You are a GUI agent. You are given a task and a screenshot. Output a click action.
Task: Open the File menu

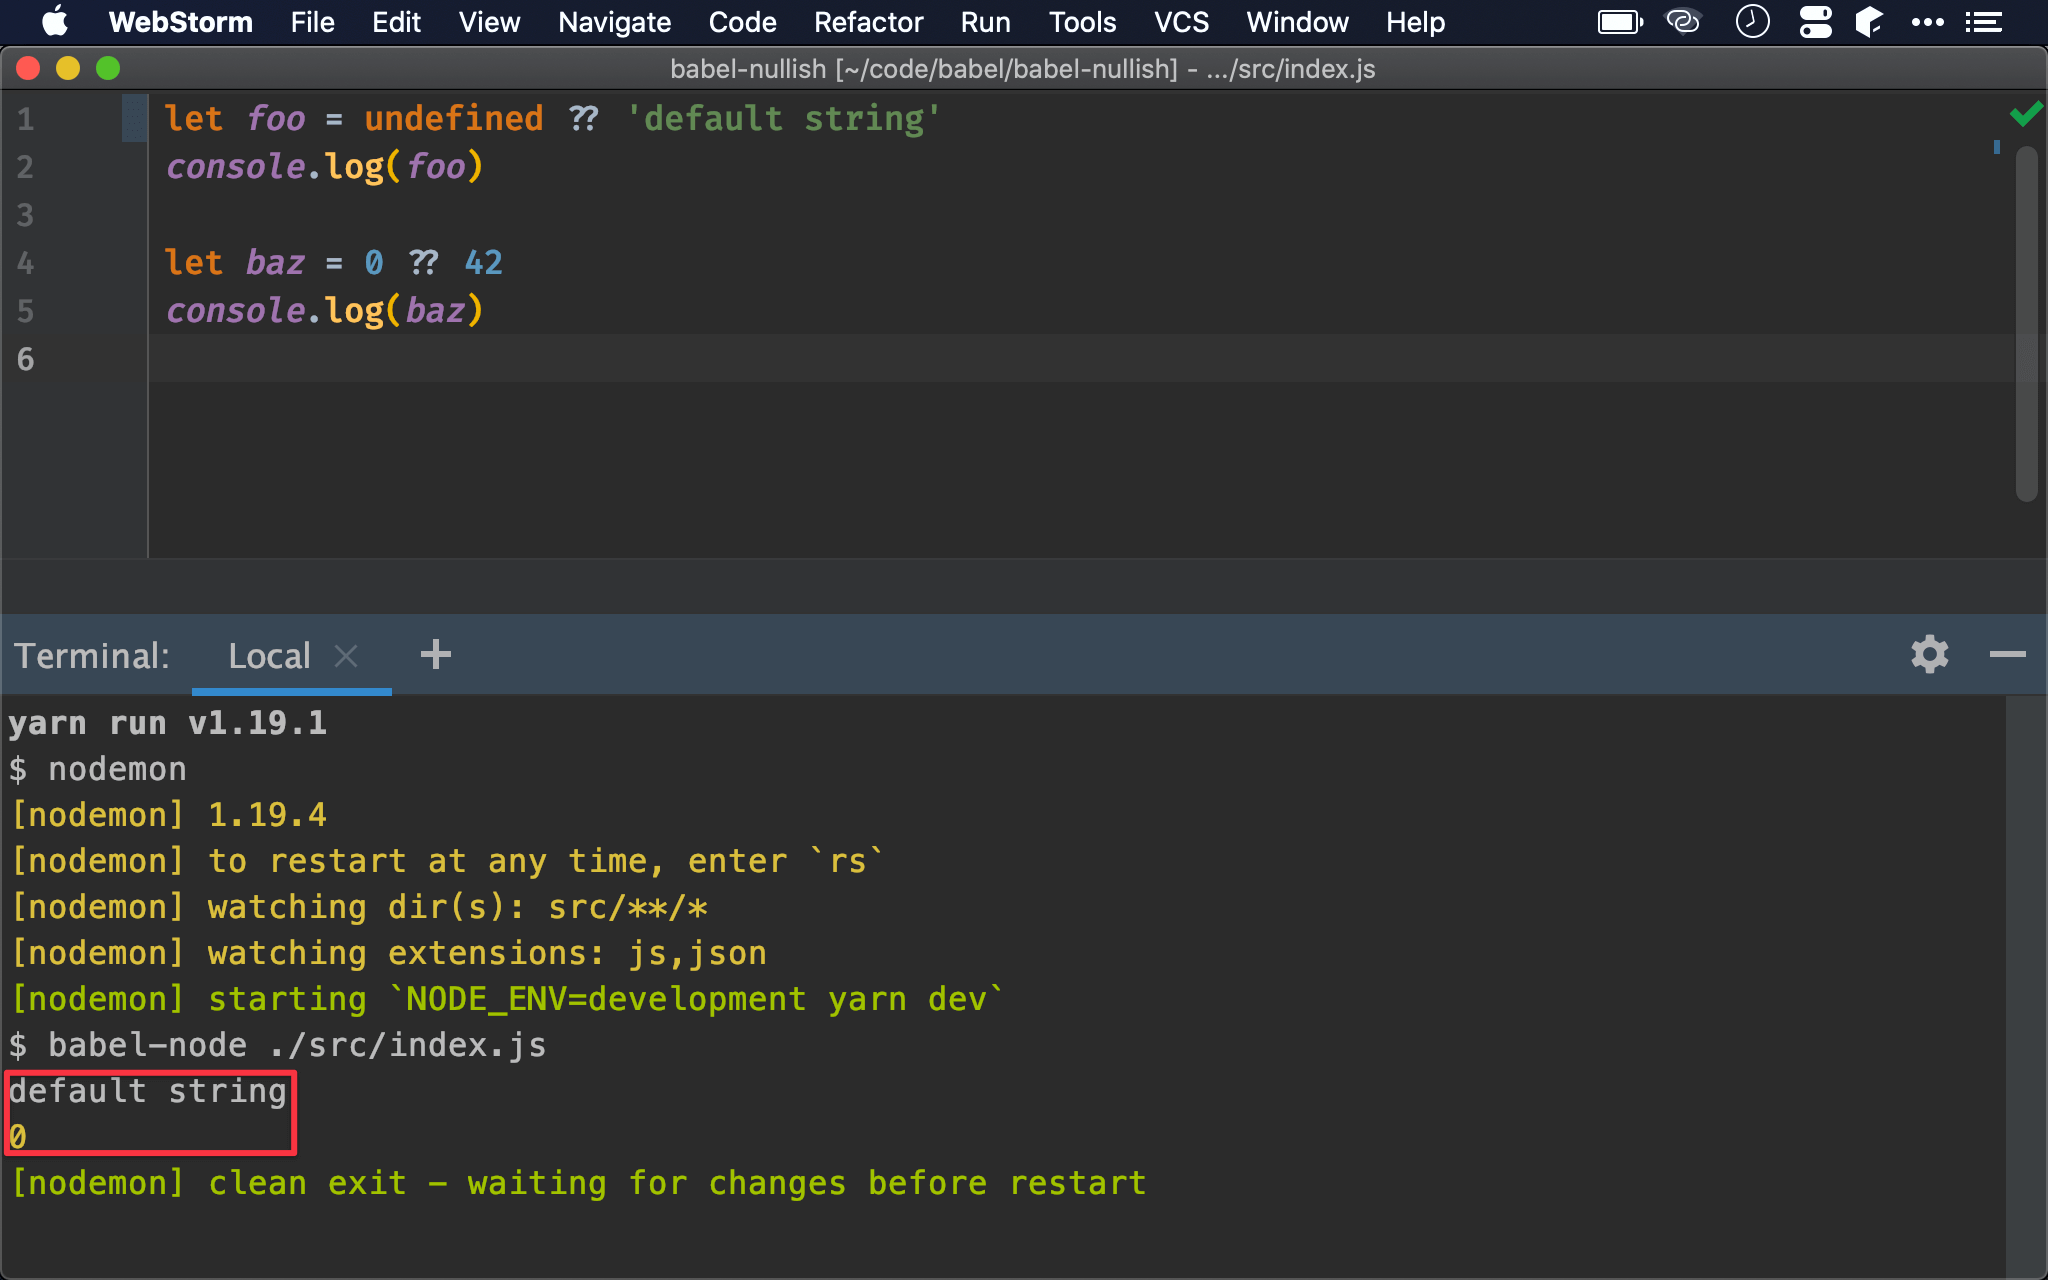pos(312,22)
